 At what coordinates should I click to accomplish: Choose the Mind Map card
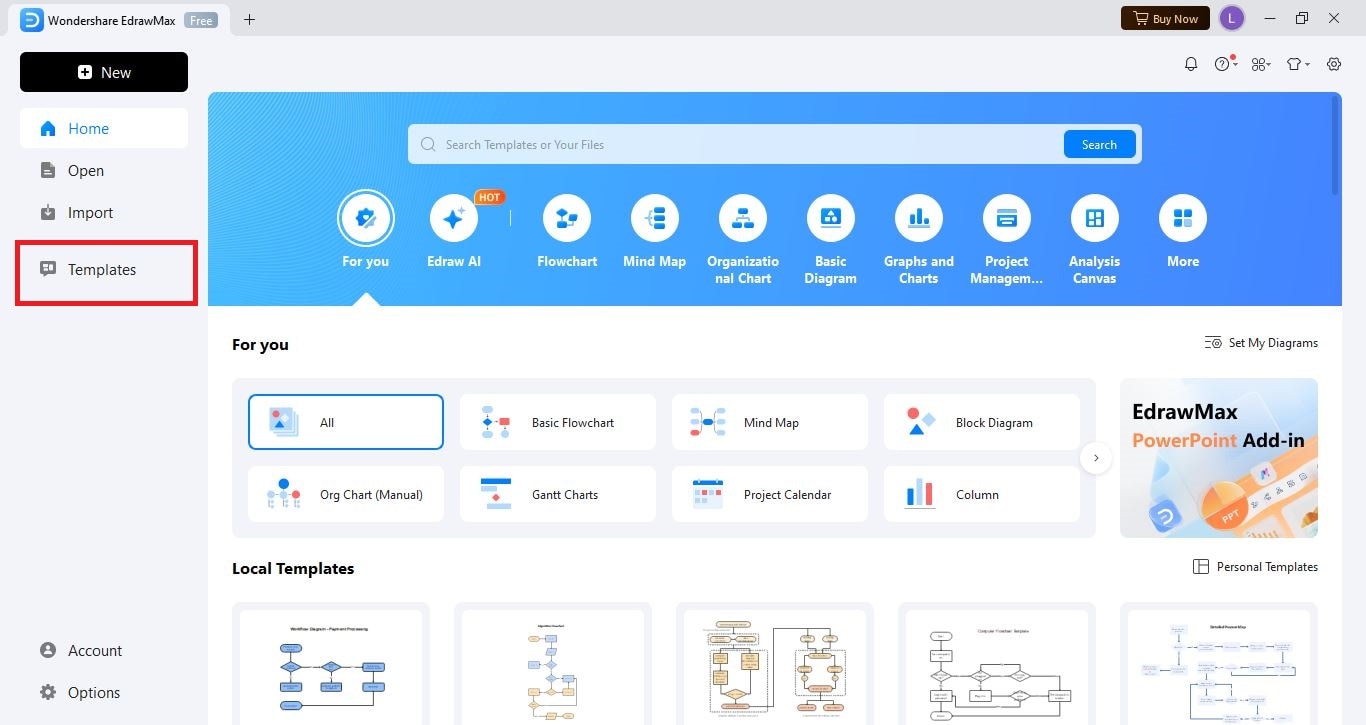tap(770, 422)
